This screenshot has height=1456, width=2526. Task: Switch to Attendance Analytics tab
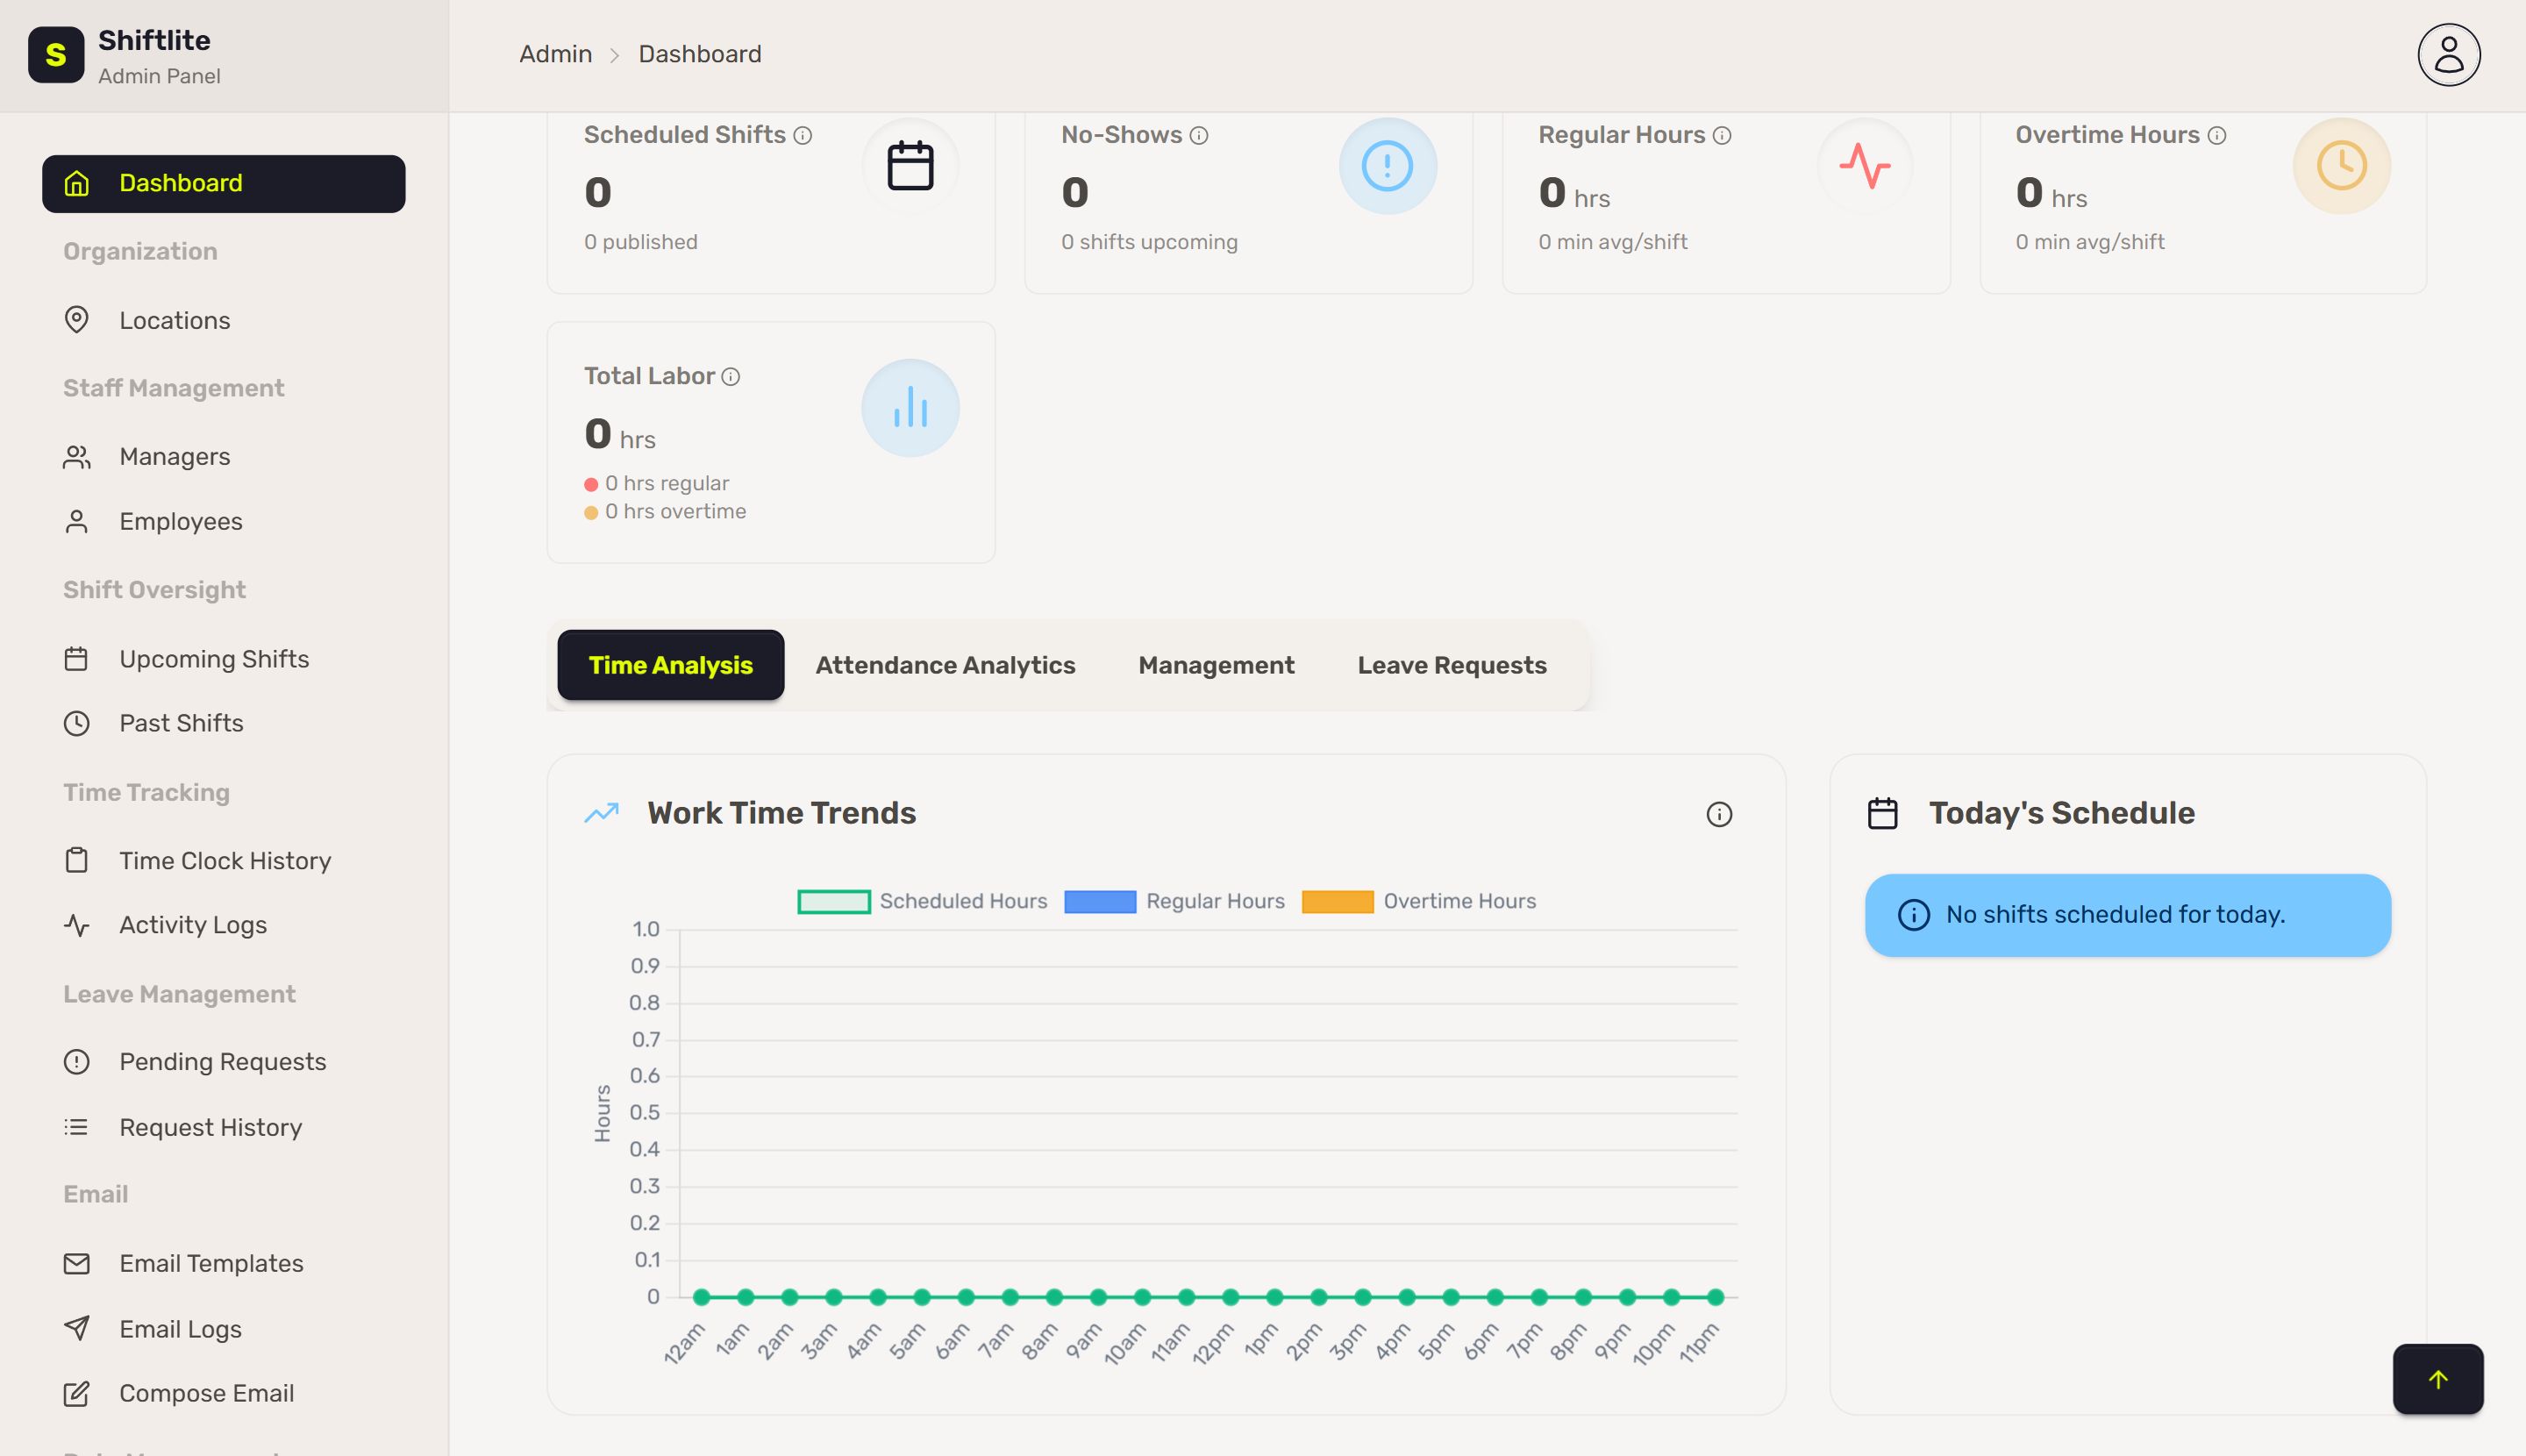(x=945, y=665)
